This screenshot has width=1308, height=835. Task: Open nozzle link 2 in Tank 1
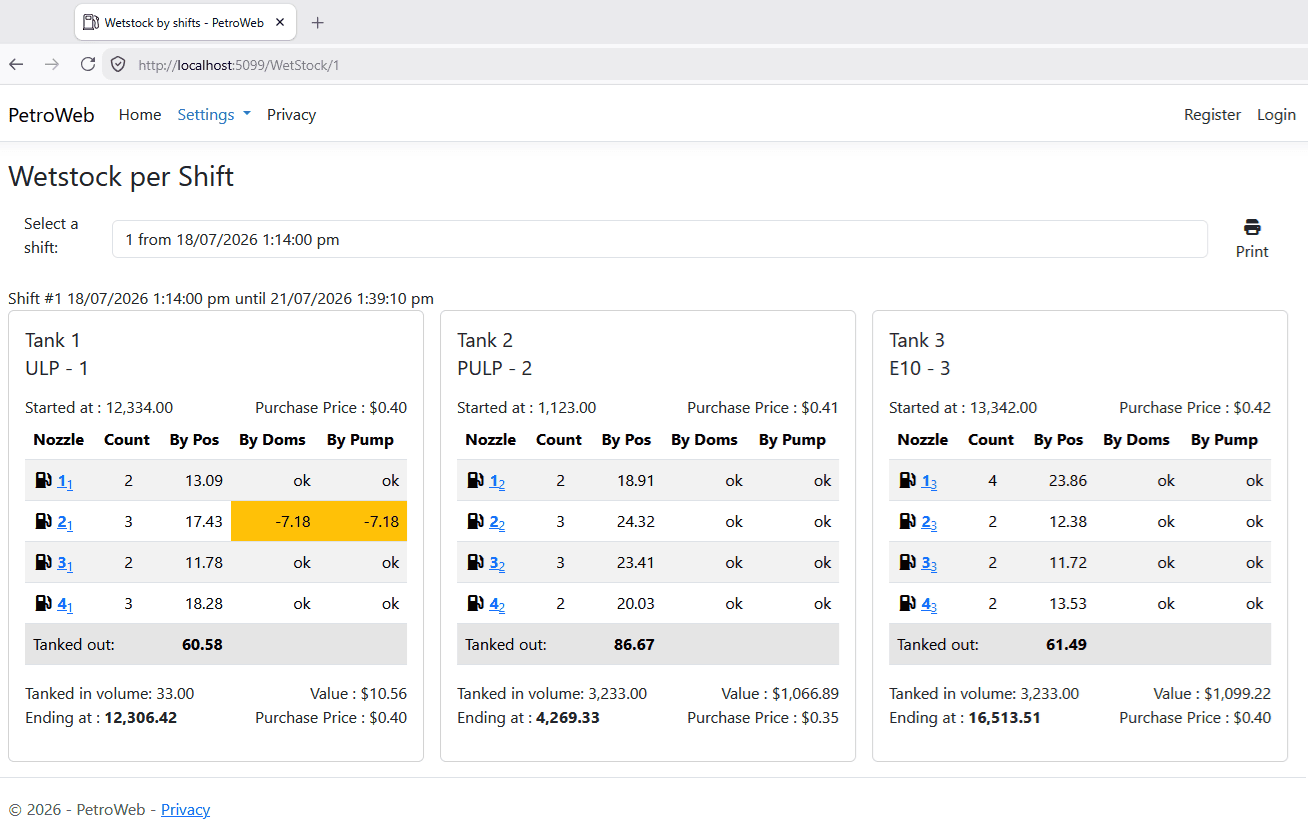tap(65, 523)
